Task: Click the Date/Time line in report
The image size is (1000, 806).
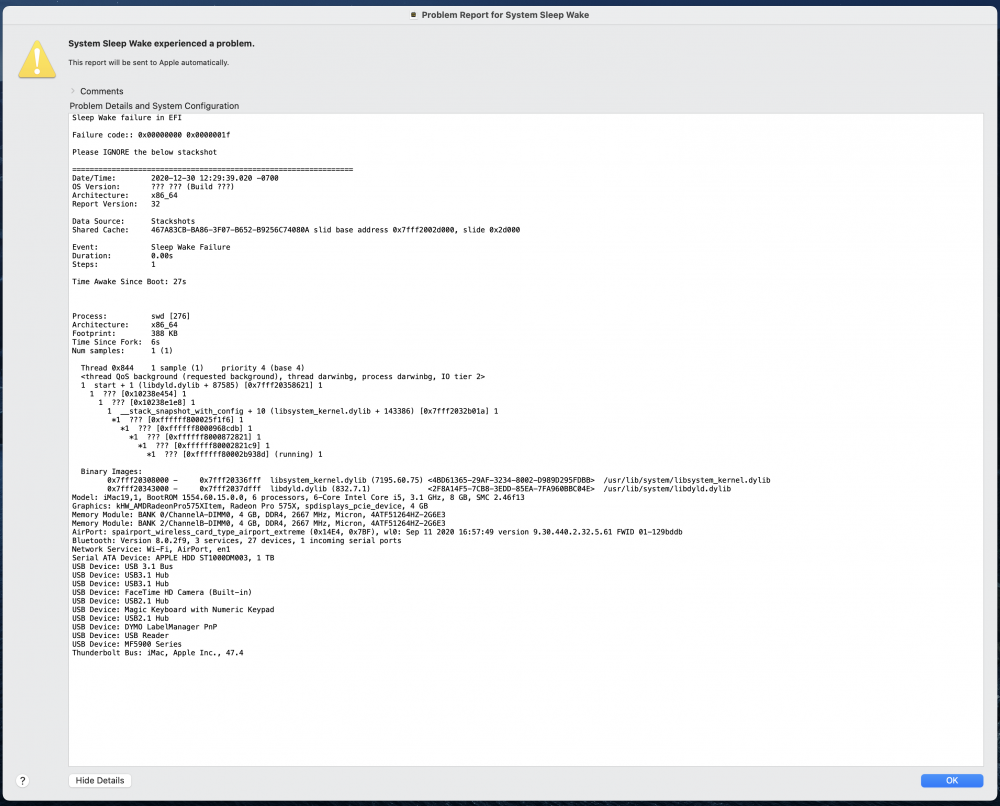Action: [175, 178]
